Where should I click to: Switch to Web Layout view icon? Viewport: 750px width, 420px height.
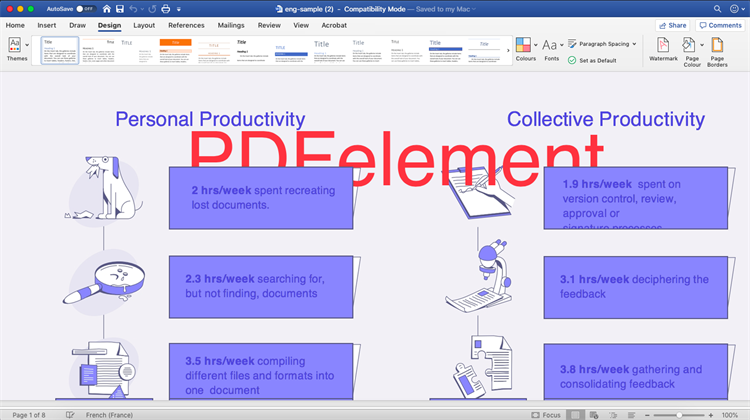pyautogui.click(x=594, y=415)
